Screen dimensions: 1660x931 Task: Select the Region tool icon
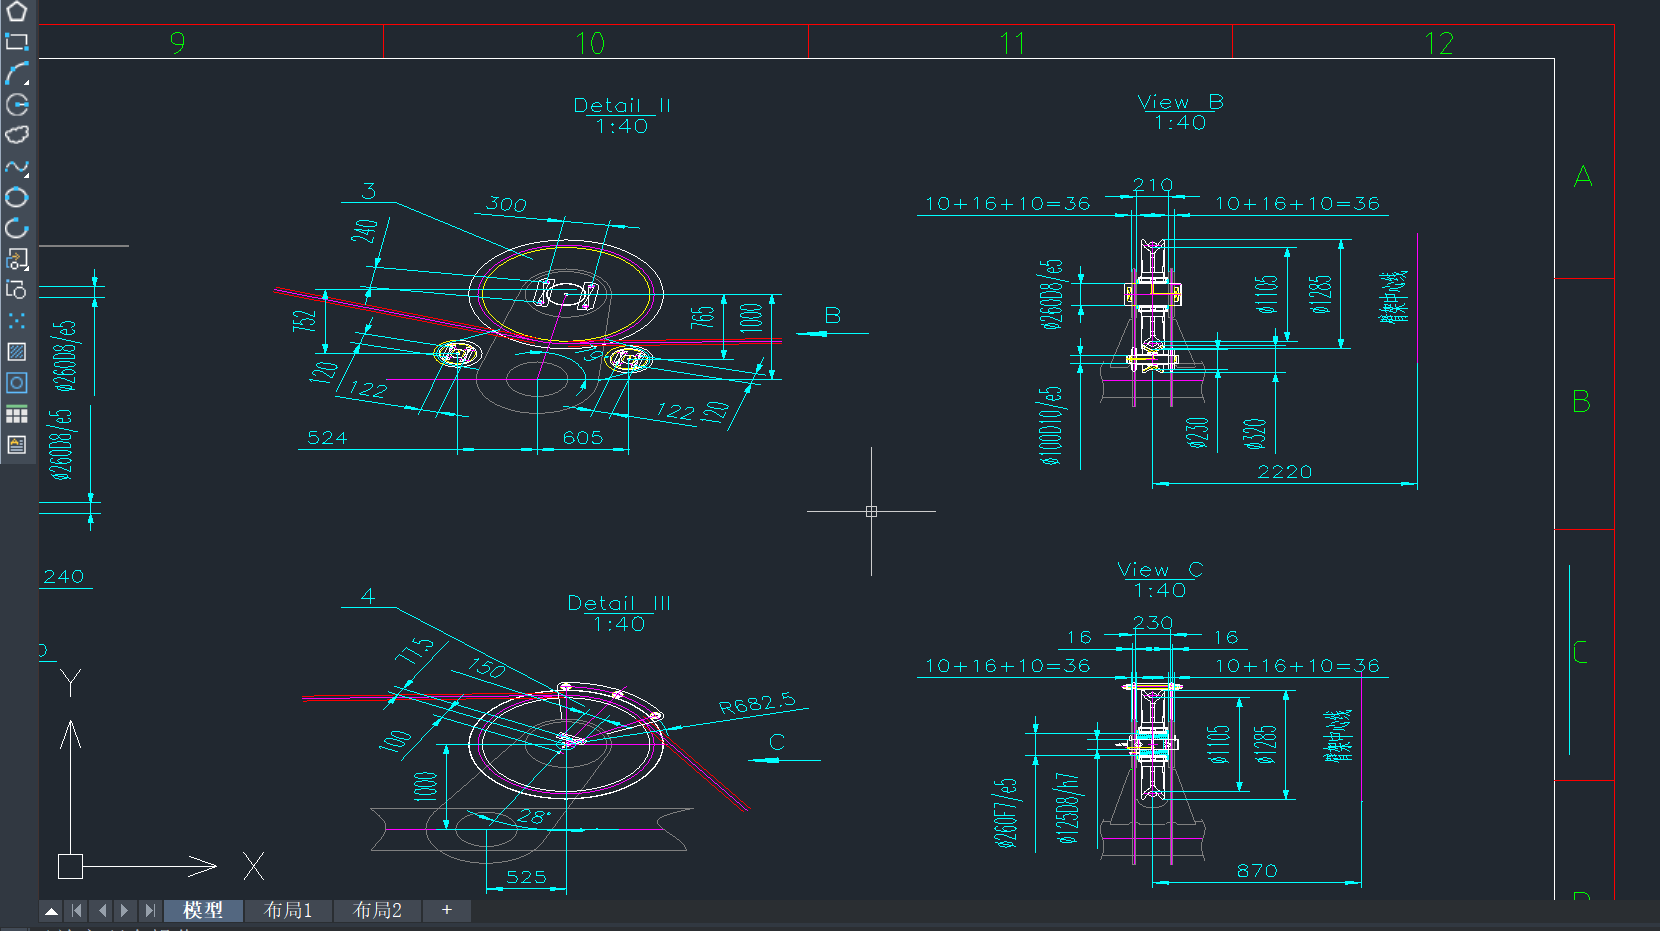[x=17, y=383]
